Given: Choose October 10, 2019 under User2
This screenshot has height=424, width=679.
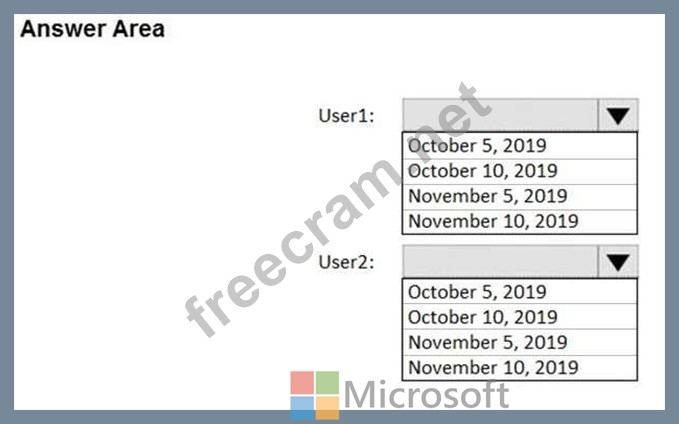Looking at the screenshot, I should pyautogui.click(x=520, y=317).
